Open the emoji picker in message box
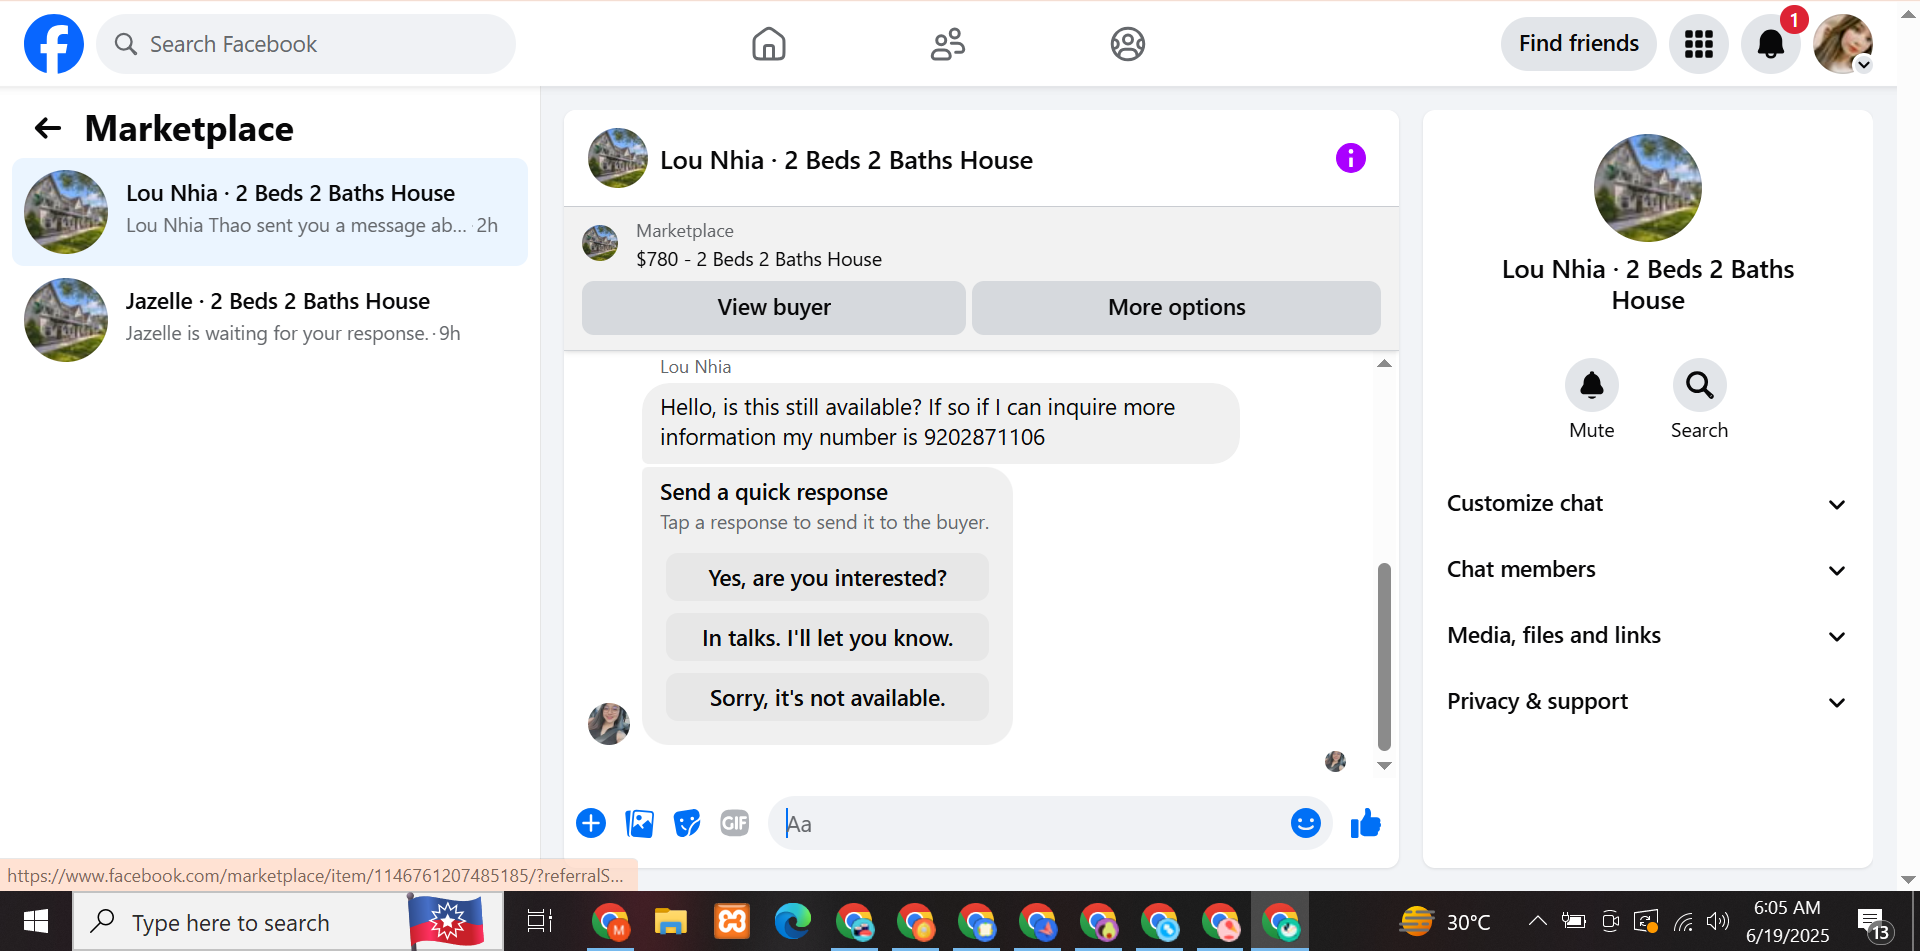 (x=1305, y=823)
